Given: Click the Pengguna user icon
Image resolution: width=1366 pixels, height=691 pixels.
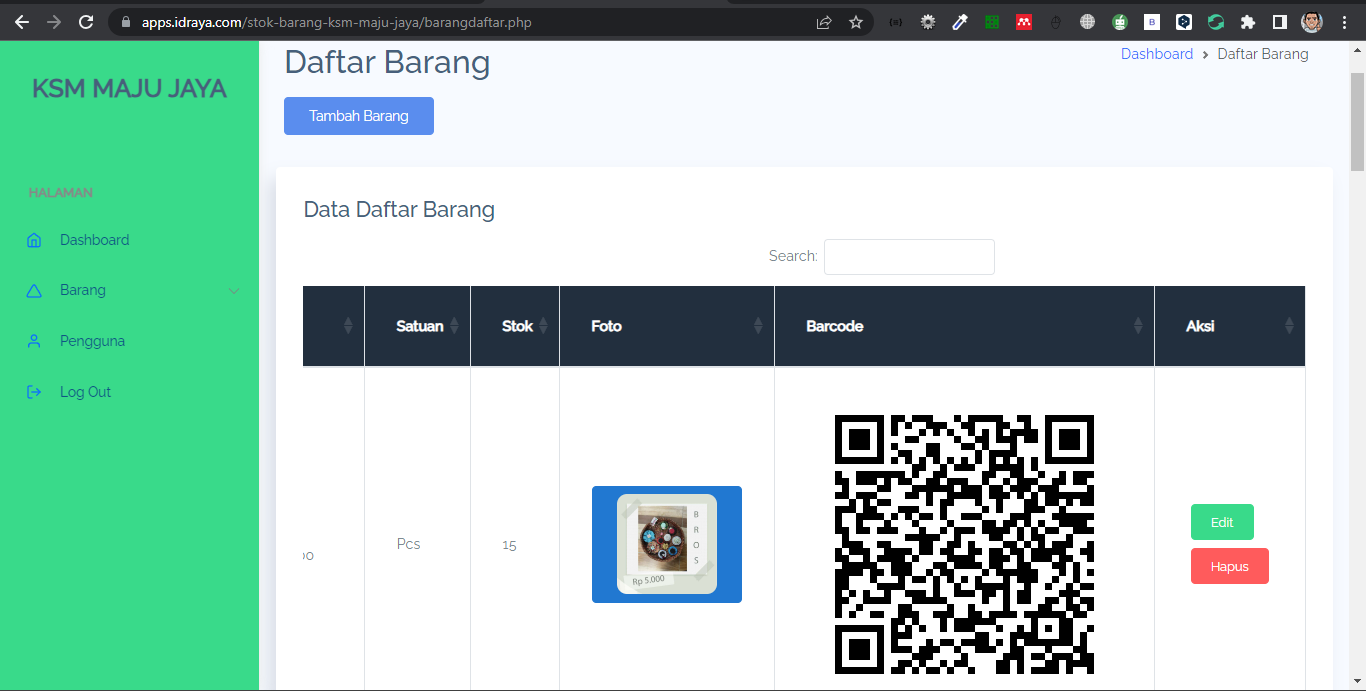Looking at the screenshot, I should 34,340.
